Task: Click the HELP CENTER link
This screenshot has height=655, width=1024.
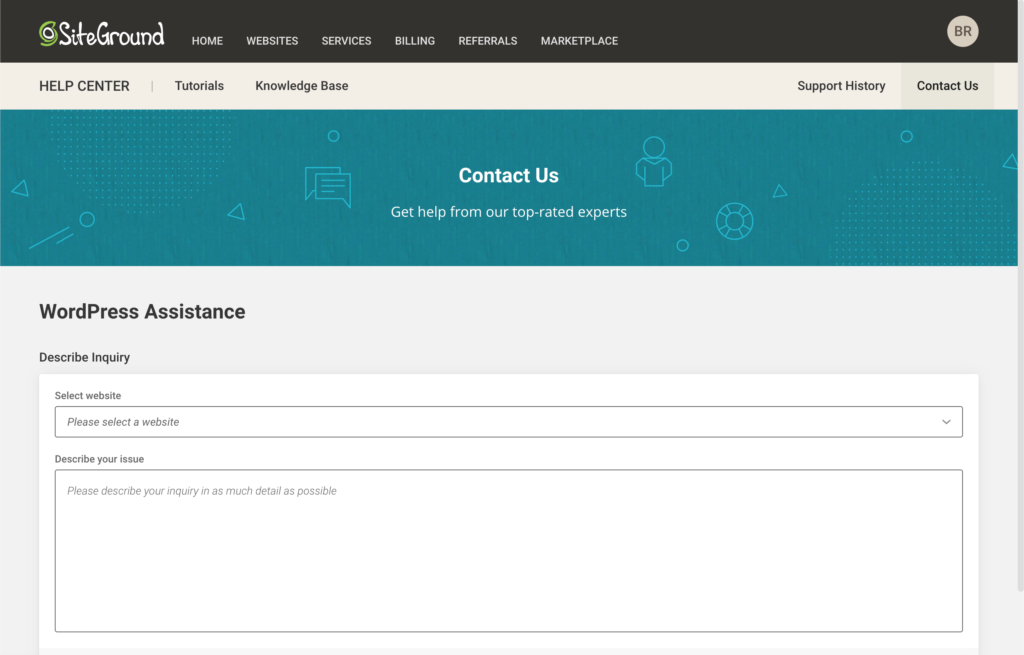Action: tap(84, 86)
